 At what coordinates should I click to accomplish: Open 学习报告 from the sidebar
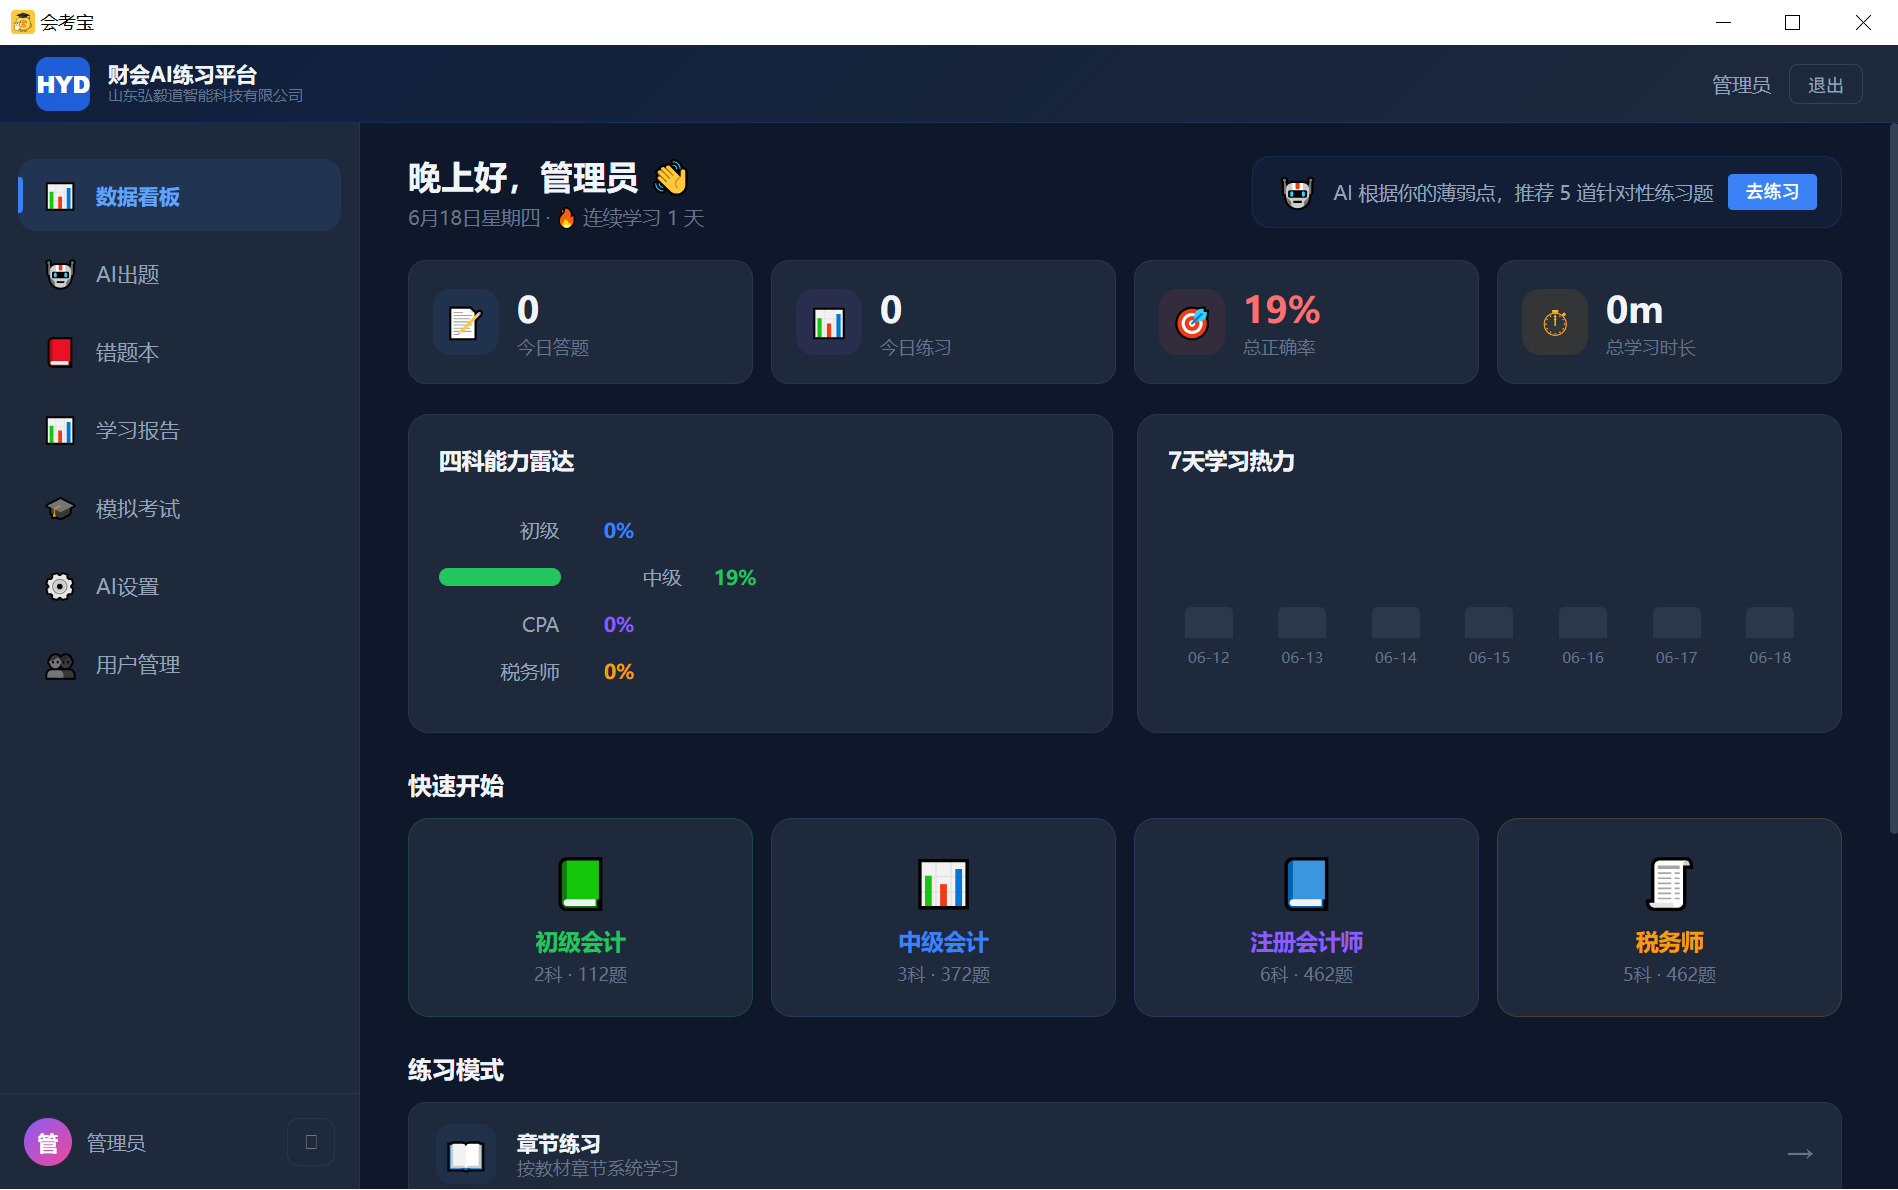point(180,430)
